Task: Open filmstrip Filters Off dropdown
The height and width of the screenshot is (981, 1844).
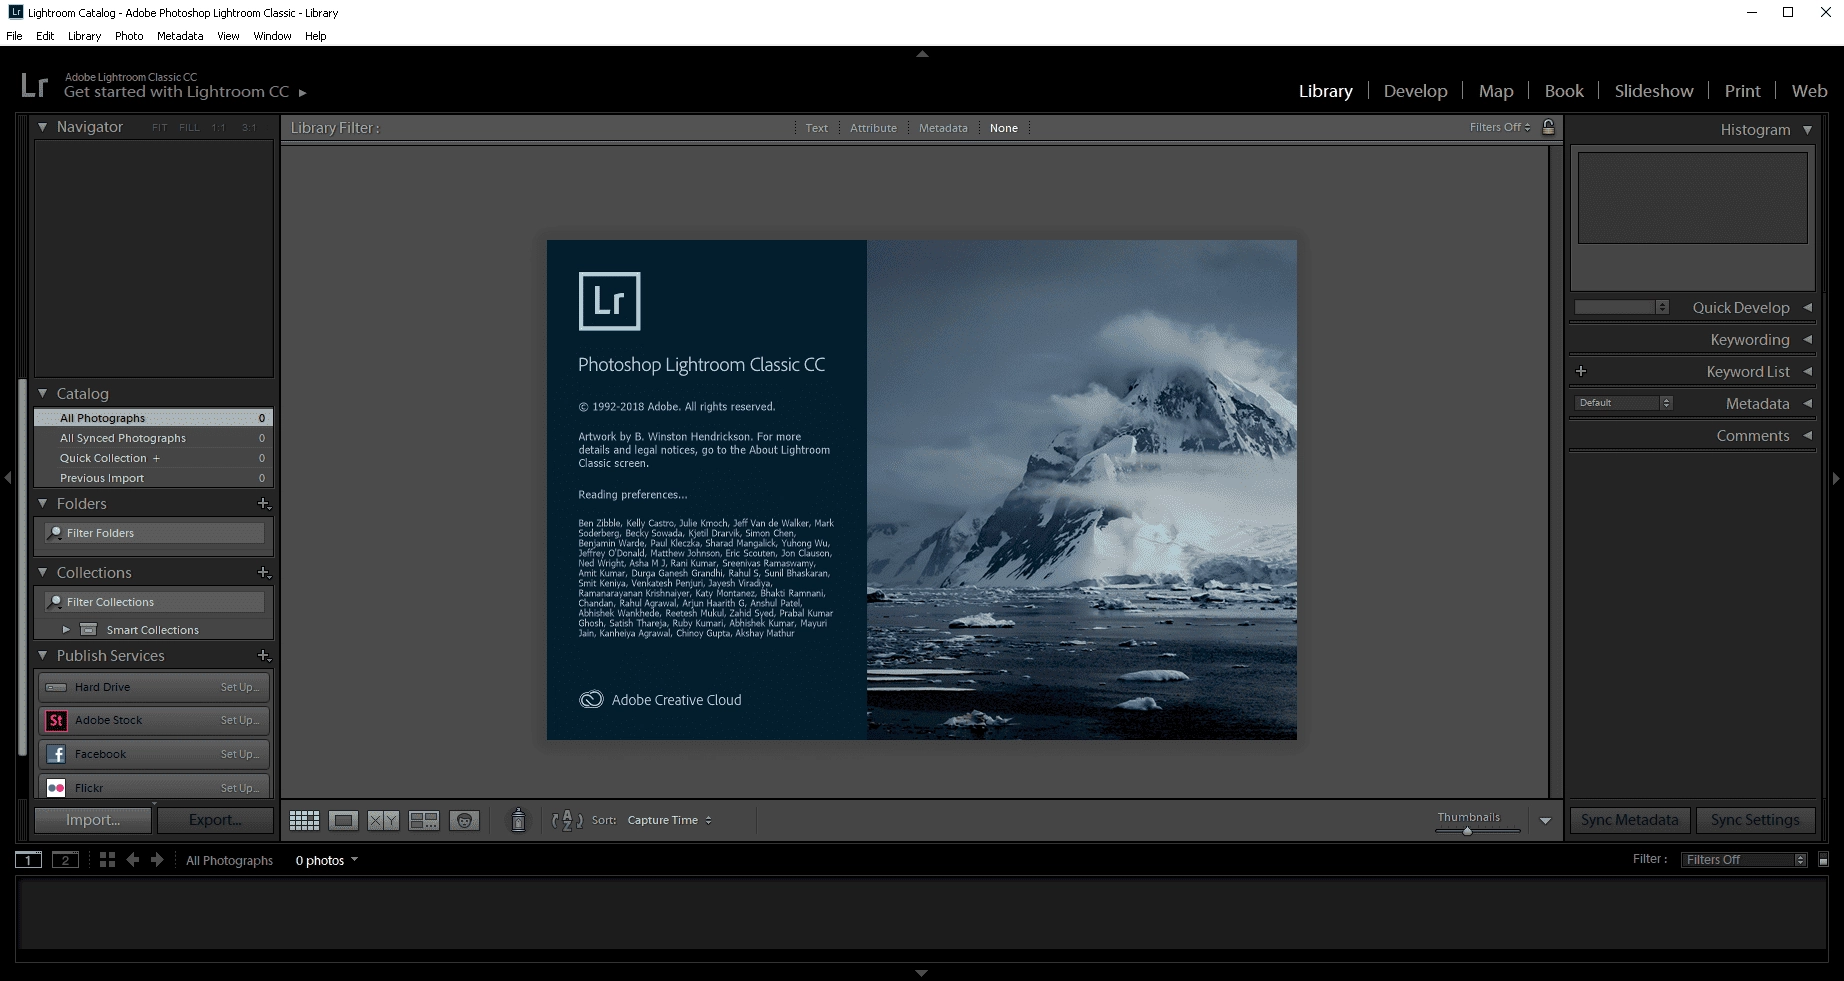Action: tap(1745, 860)
